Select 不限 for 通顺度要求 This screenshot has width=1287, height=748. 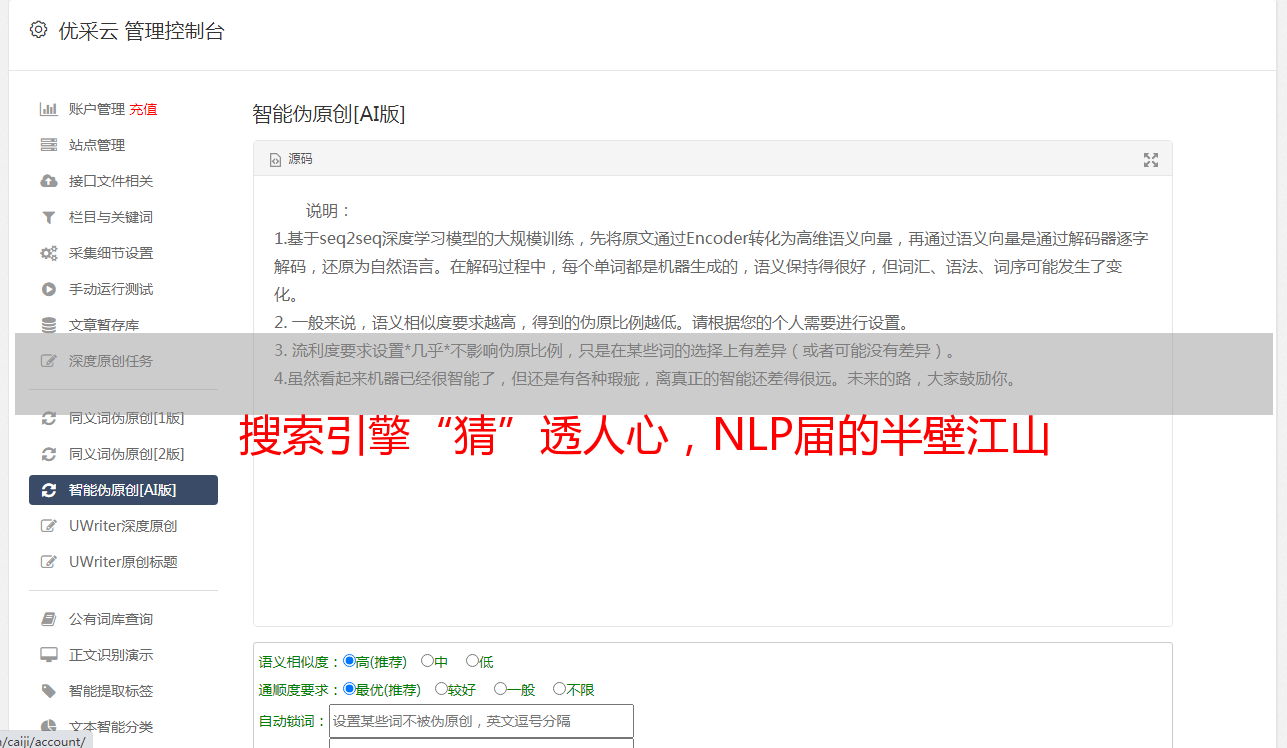pyautogui.click(x=559, y=689)
